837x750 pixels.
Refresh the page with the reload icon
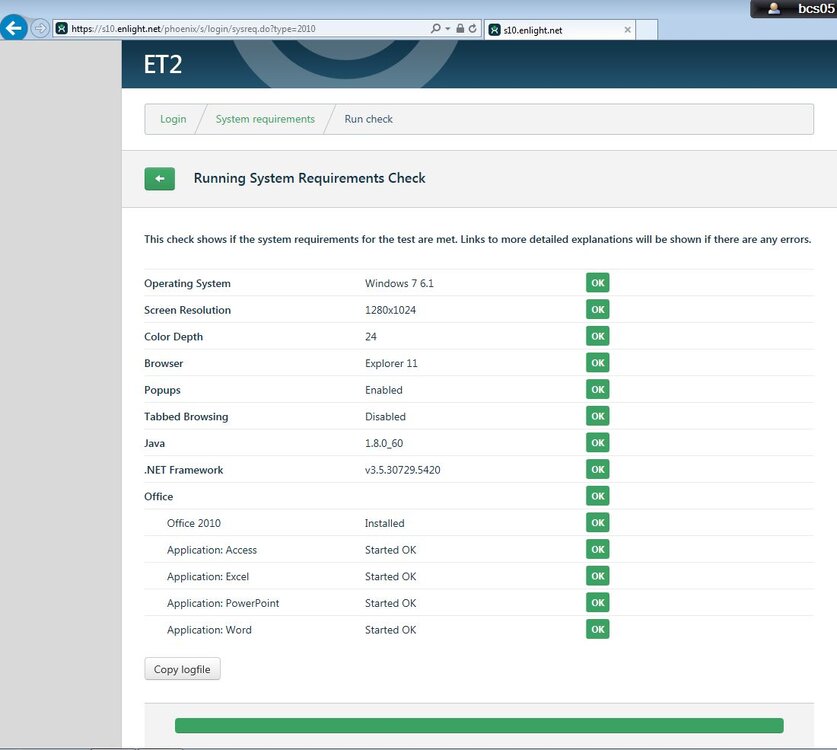pos(473,28)
